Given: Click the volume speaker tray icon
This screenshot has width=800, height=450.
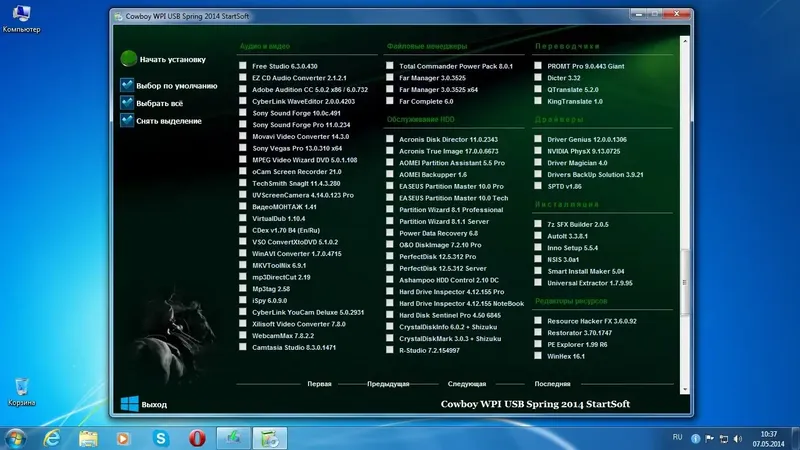Looking at the screenshot, I should 738,439.
